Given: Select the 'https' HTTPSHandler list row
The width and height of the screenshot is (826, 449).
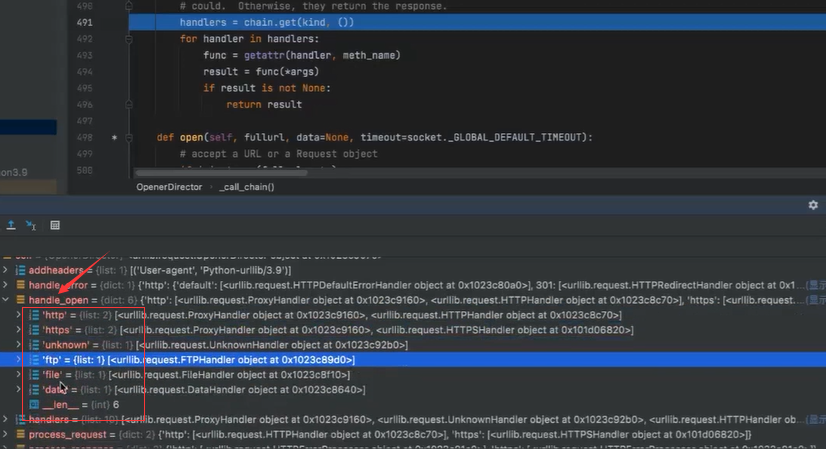Looking at the screenshot, I should click(413, 329).
